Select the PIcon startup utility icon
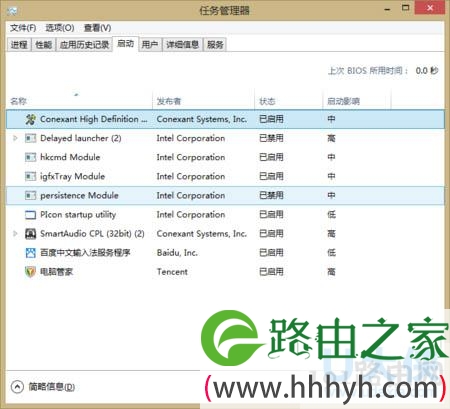The image size is (450, 409). pos(30,215)
